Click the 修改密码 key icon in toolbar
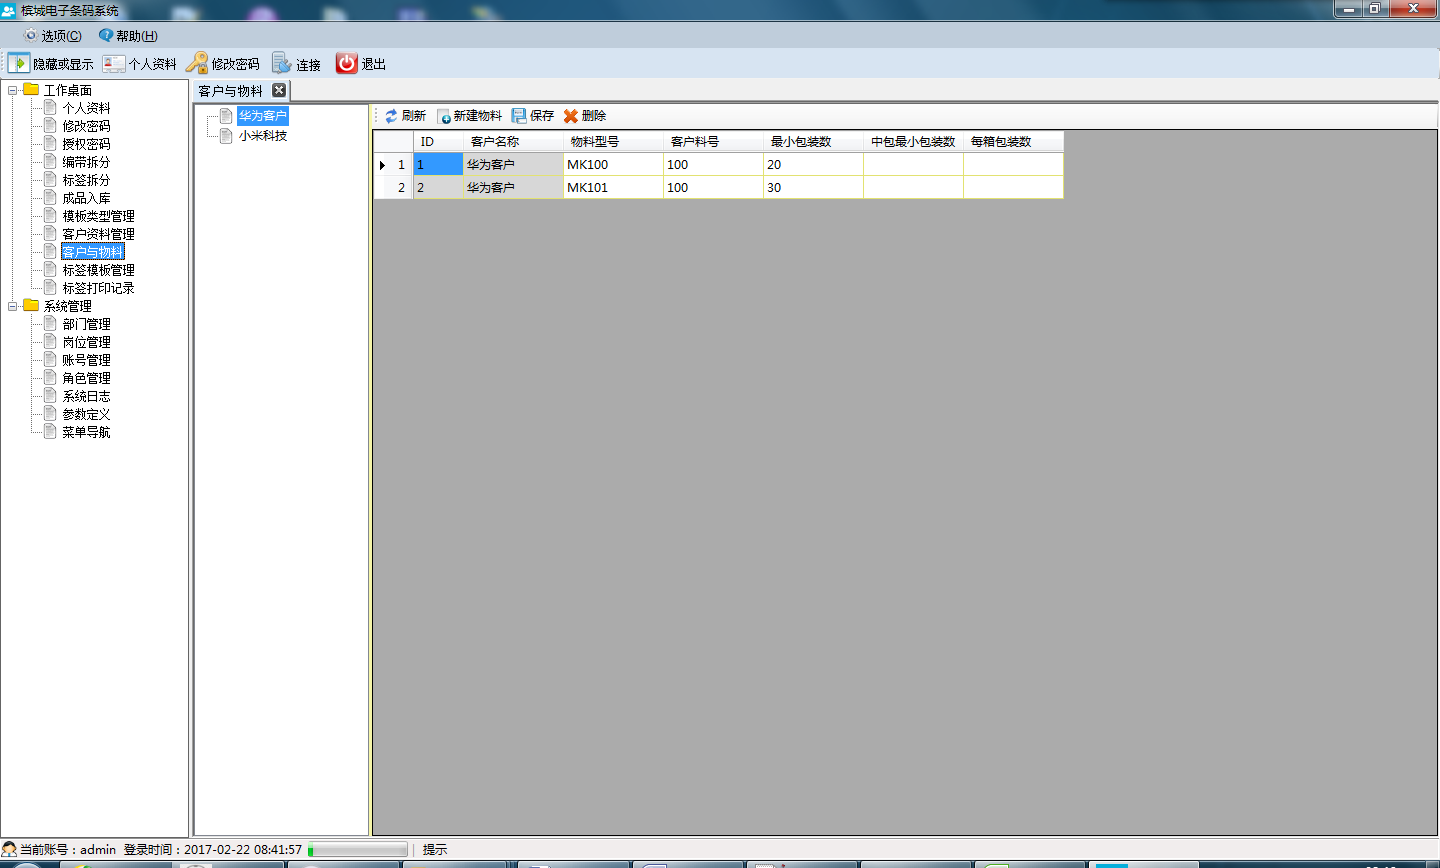Image resolution: width=1440 pixels, height=868 pixels. coord(197,63)
